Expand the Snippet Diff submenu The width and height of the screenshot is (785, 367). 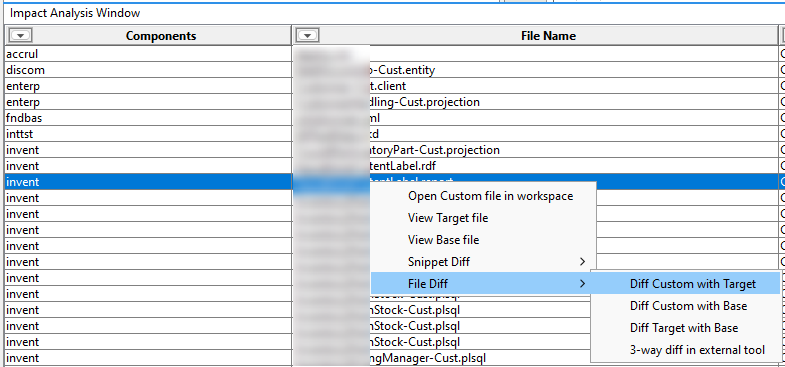(x=482, y=262)
